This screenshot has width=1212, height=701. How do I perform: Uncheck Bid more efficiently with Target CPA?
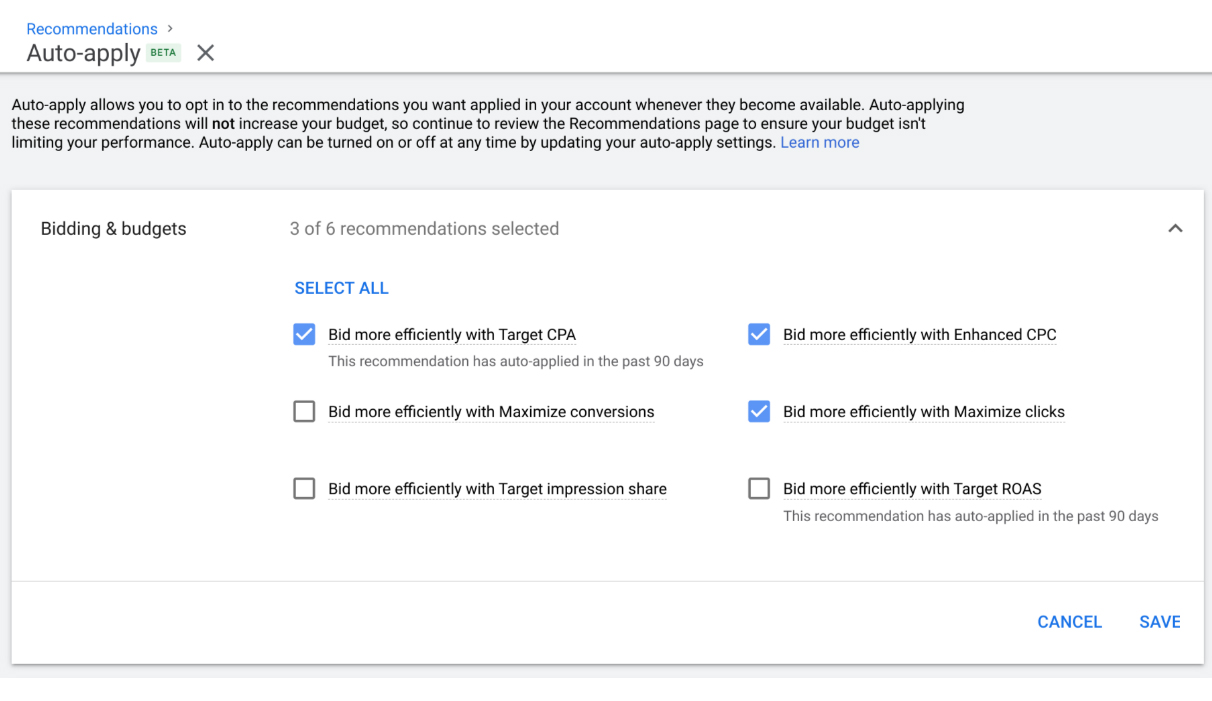pyautogui.click(x=304, y=335)
